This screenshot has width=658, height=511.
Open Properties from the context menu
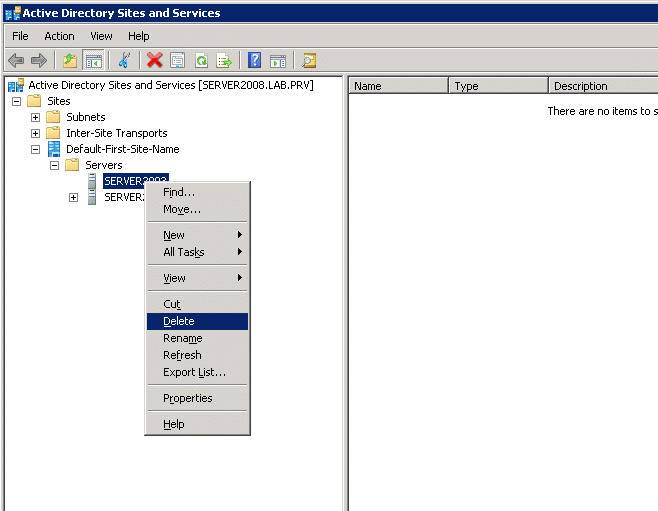click(197, 398)
